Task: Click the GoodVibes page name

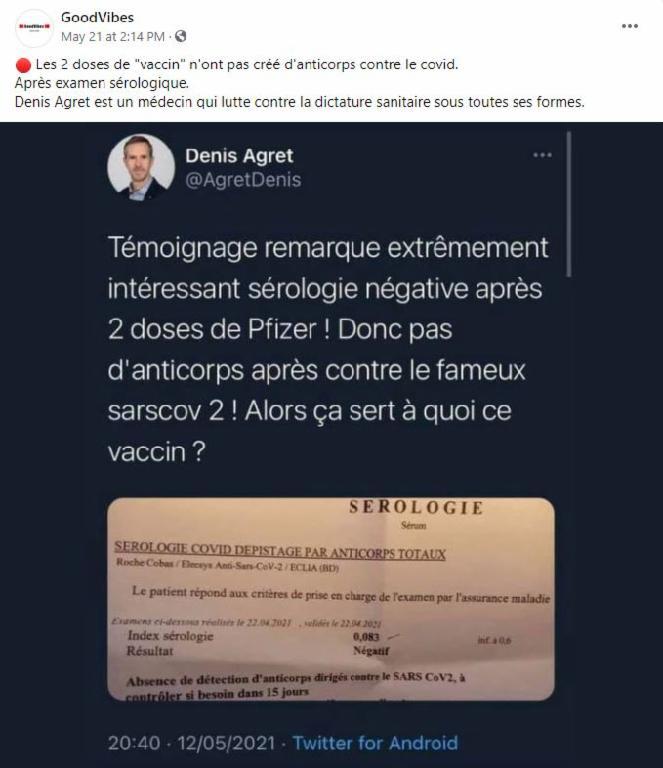Action: (x=97, y=17)
